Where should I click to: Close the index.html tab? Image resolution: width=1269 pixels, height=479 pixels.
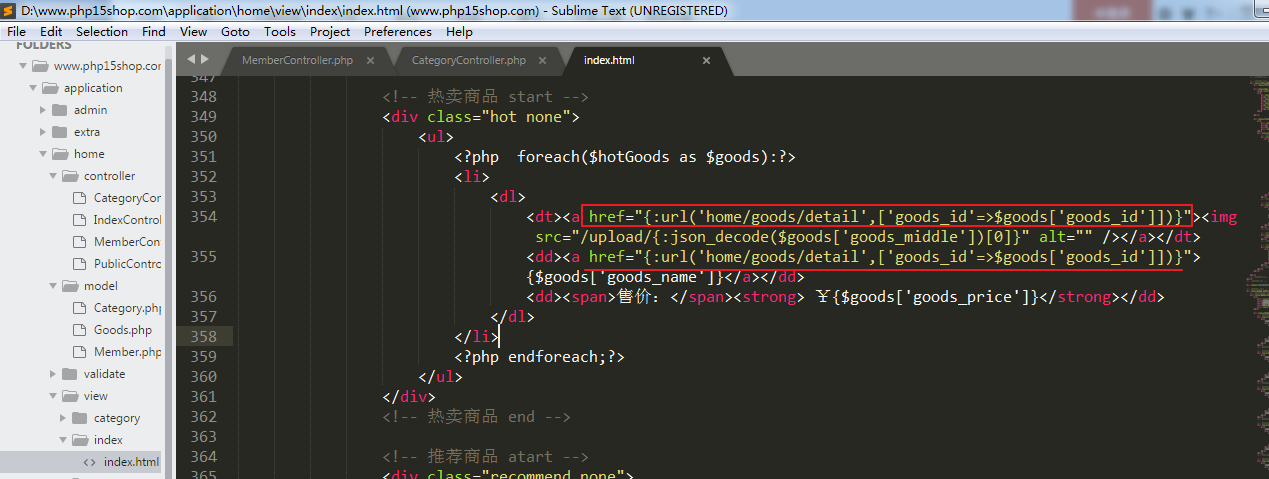[x=706, y=61]
